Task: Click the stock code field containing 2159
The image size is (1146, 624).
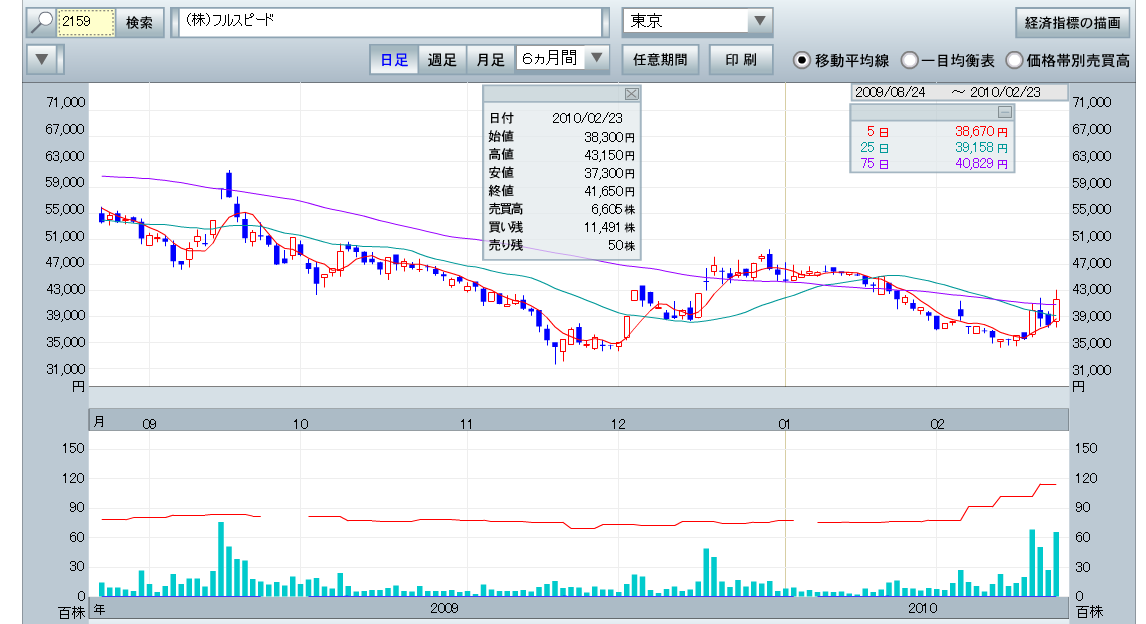Action: tap(86, 22)
